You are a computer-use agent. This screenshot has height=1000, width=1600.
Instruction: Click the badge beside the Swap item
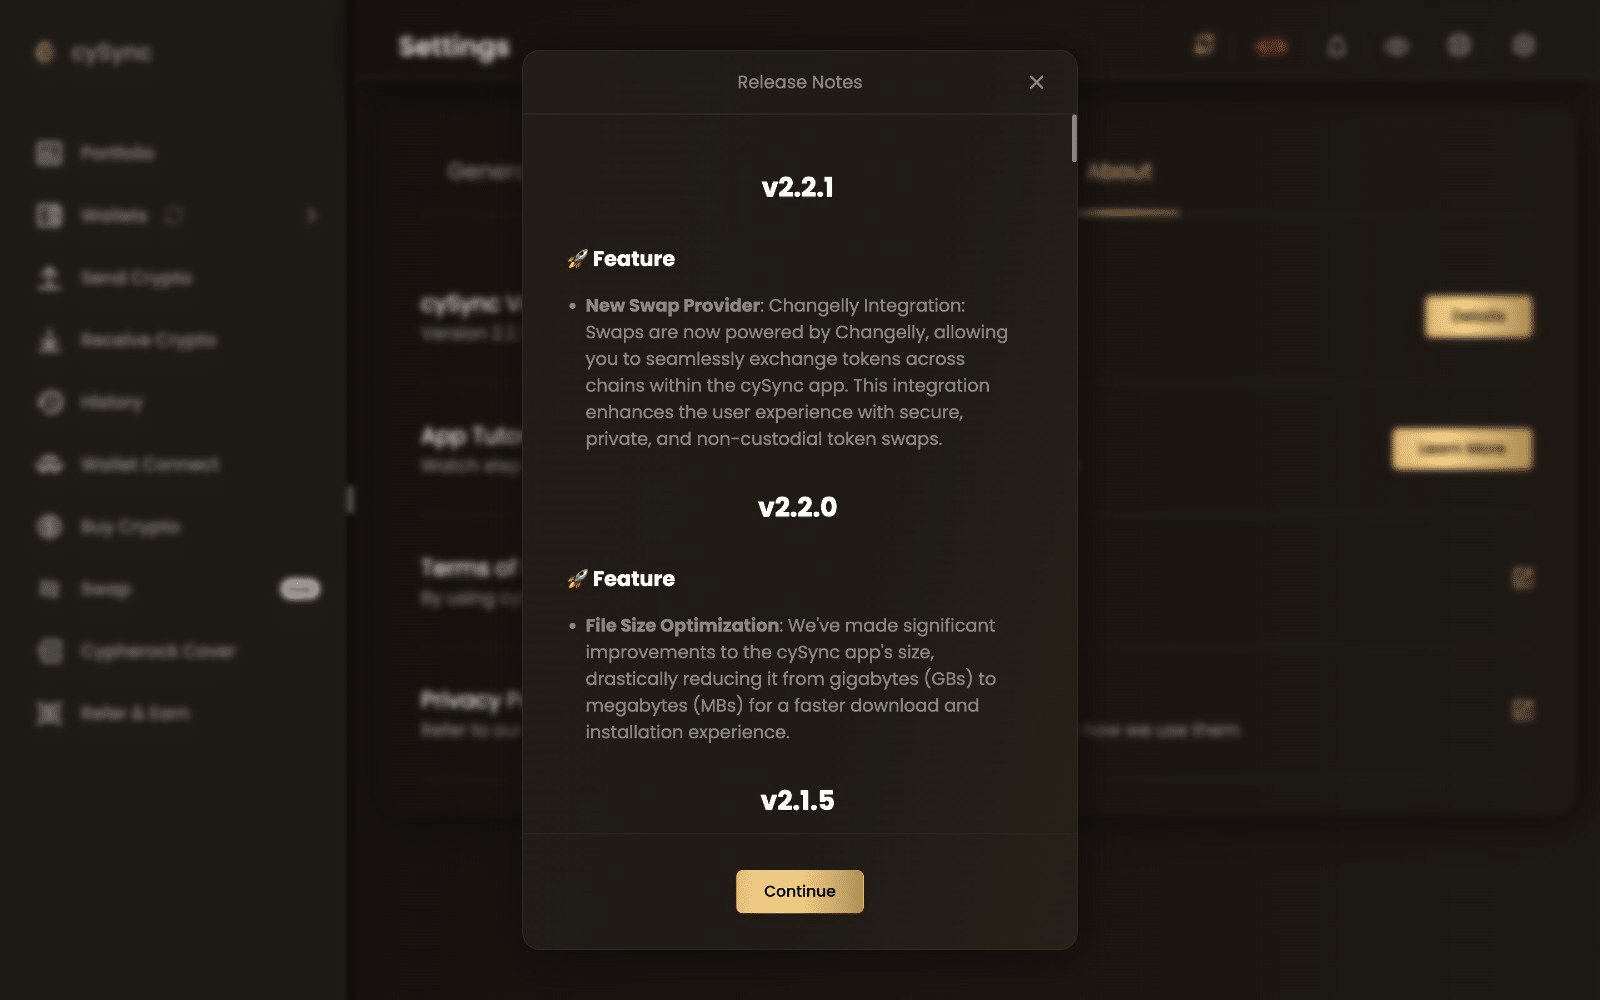click(300, 589)
